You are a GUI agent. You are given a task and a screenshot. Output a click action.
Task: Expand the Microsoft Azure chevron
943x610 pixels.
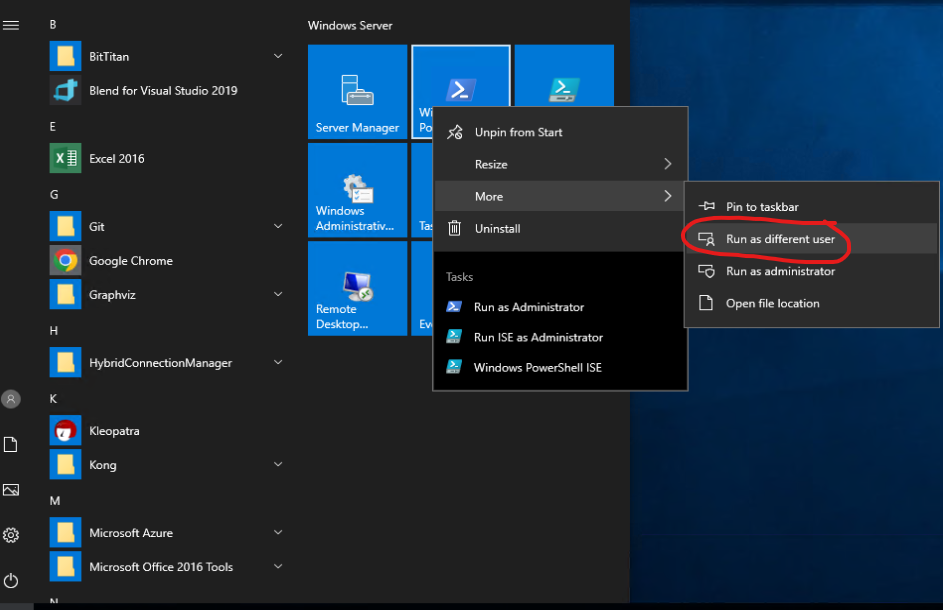pos(278,532)
